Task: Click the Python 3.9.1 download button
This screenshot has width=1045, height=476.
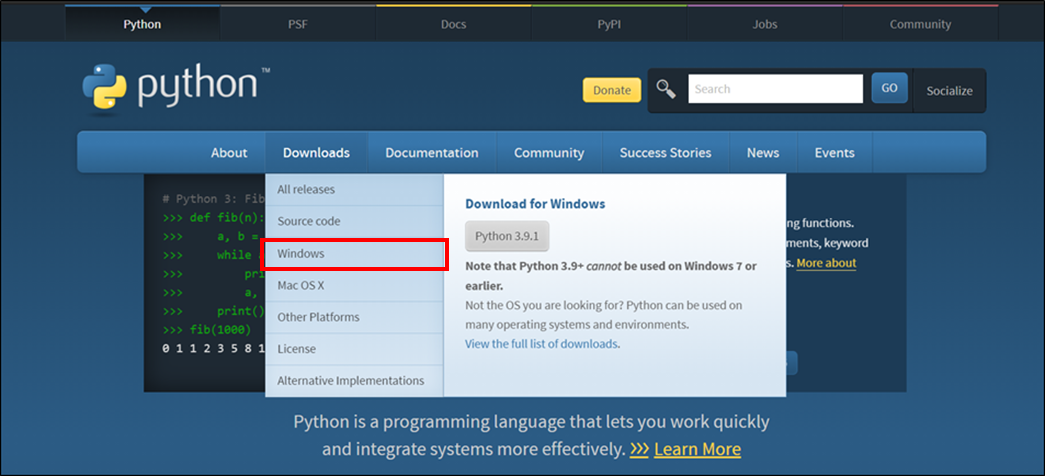Action: 507,236
